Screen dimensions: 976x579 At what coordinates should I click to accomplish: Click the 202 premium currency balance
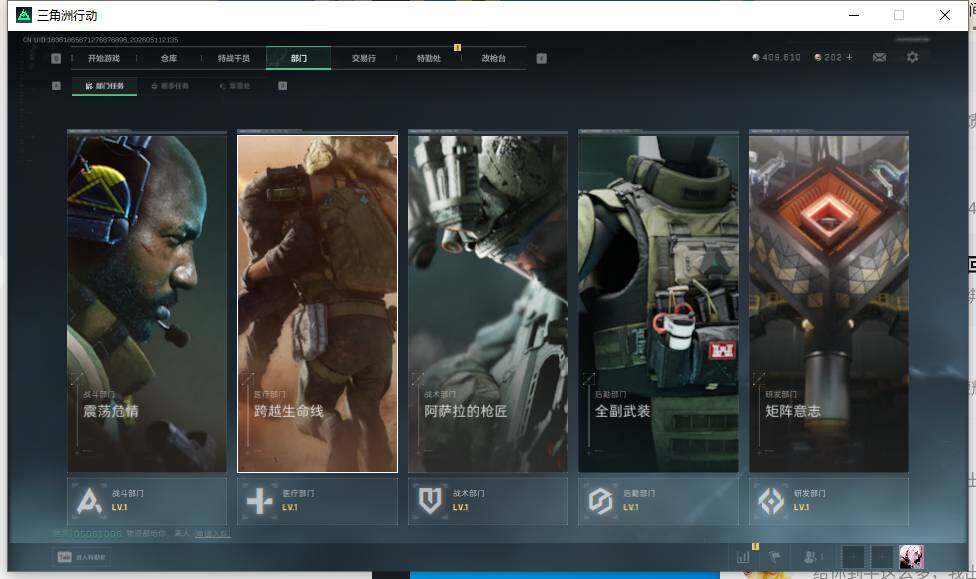(x=828, y=57)
